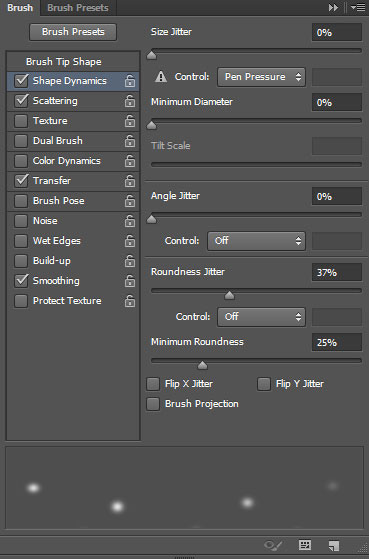The width and height of the screenshot is (369, 559).
Task: Open the Angle Jitter Control dropdown
Action: [256, 241]
